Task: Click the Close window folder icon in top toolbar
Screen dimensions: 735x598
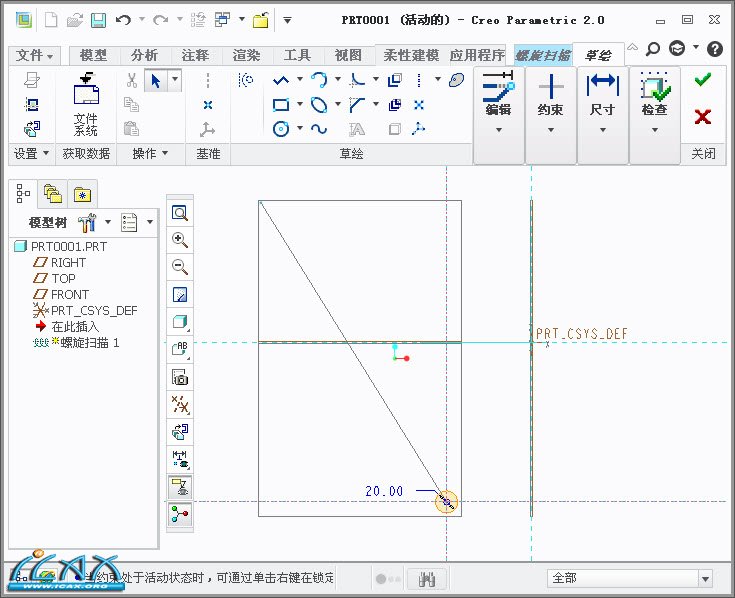Action: click(261, 20)
